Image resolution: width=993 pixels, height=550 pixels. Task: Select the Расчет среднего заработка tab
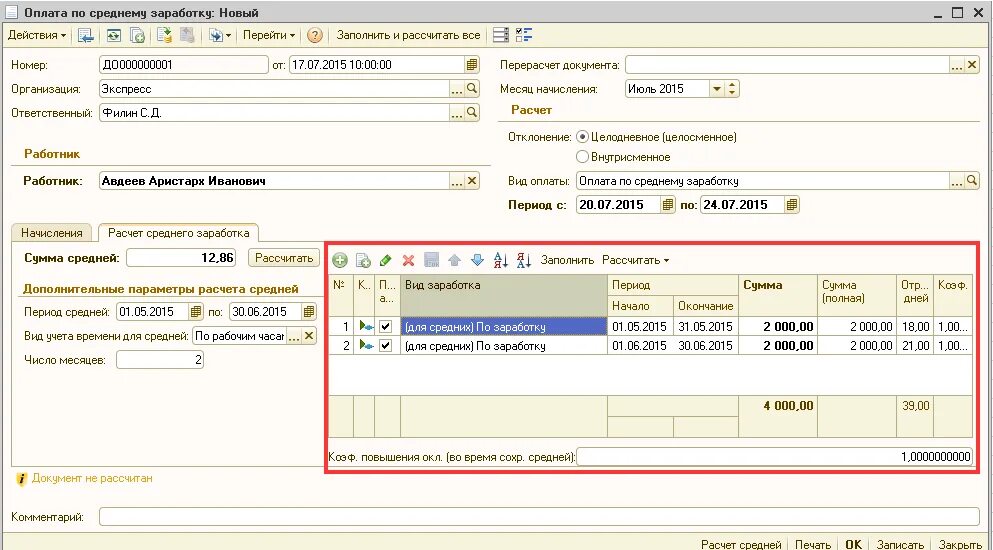179,233
